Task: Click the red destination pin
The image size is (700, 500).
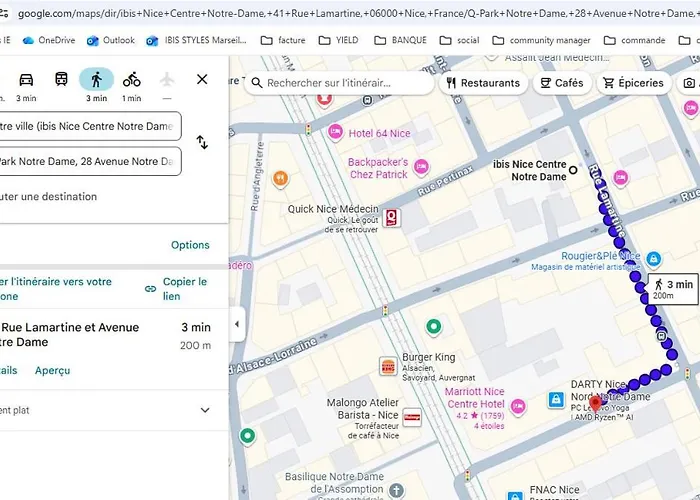Action: pos(595,403)
